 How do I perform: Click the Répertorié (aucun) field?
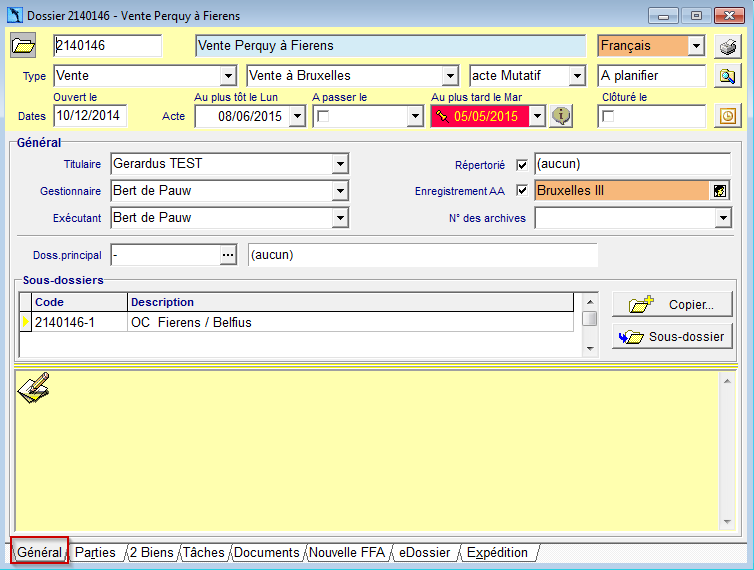tap(632, 164)
